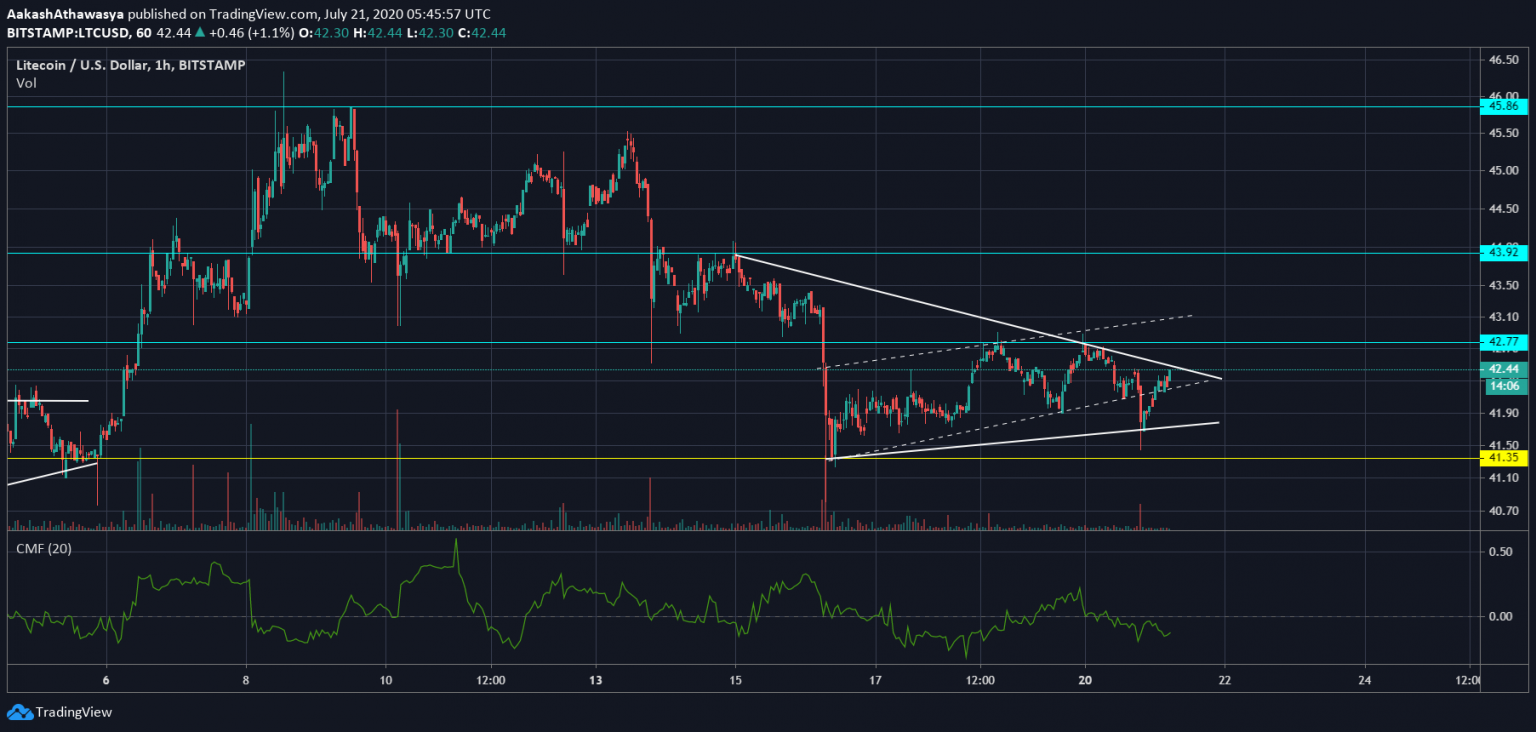The width and height of the screenshot is (1536, 732).
Task: Click the 42.77 cyan price label
Action: pyautogui.click(x=1503, y=342)
